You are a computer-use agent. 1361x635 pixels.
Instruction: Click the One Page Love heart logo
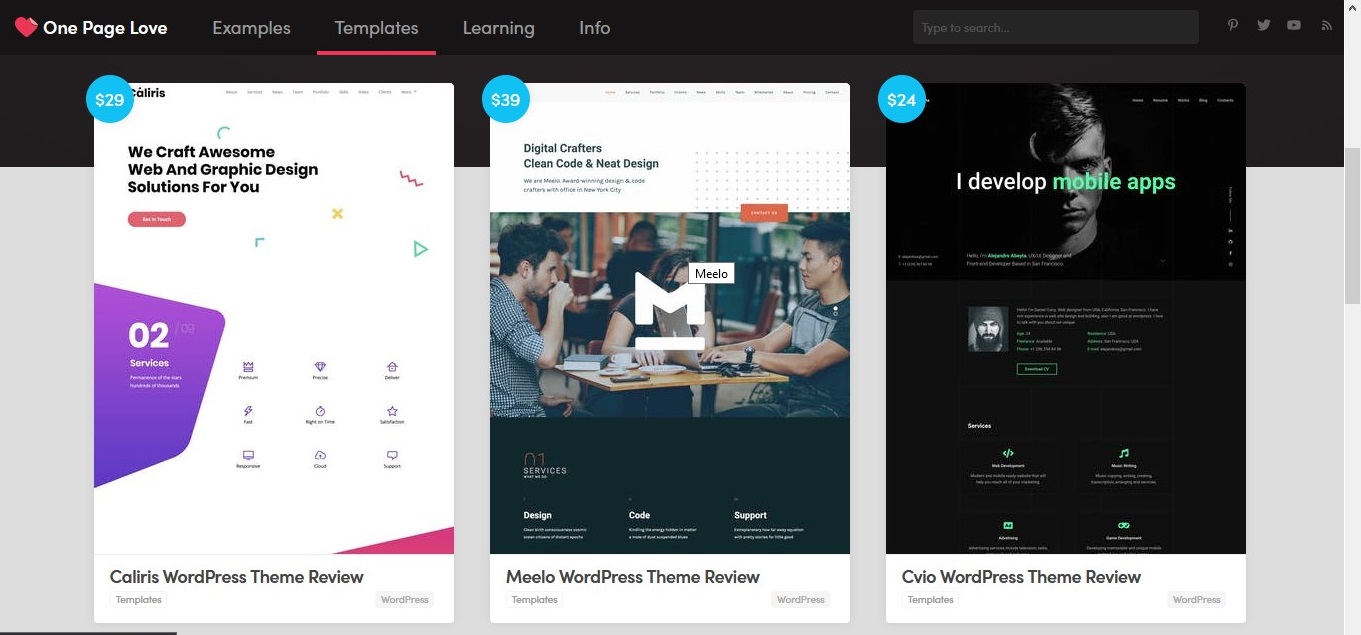pos(26,27)
